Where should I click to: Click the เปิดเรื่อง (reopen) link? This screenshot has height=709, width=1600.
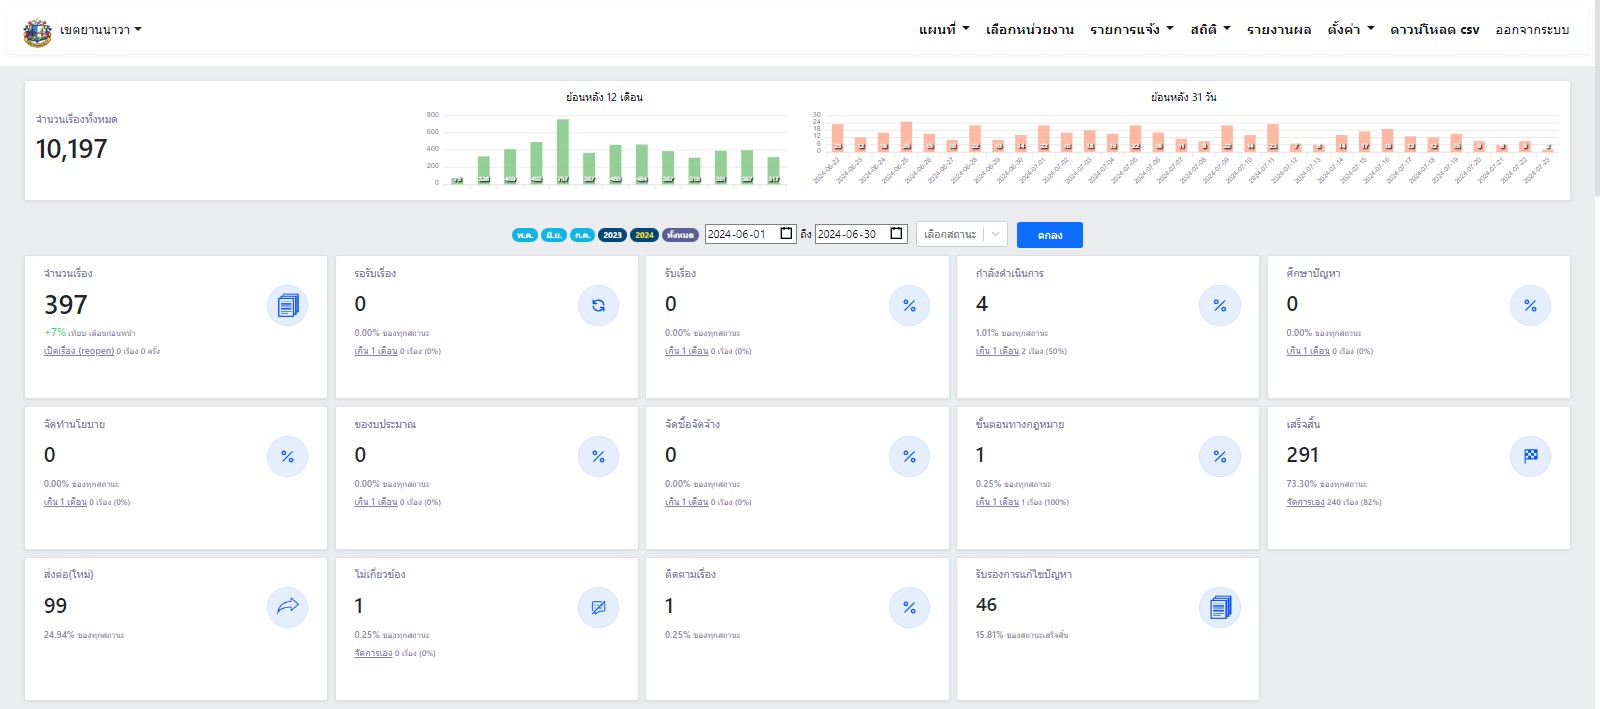pyautogui.click(x=79, y=351)
